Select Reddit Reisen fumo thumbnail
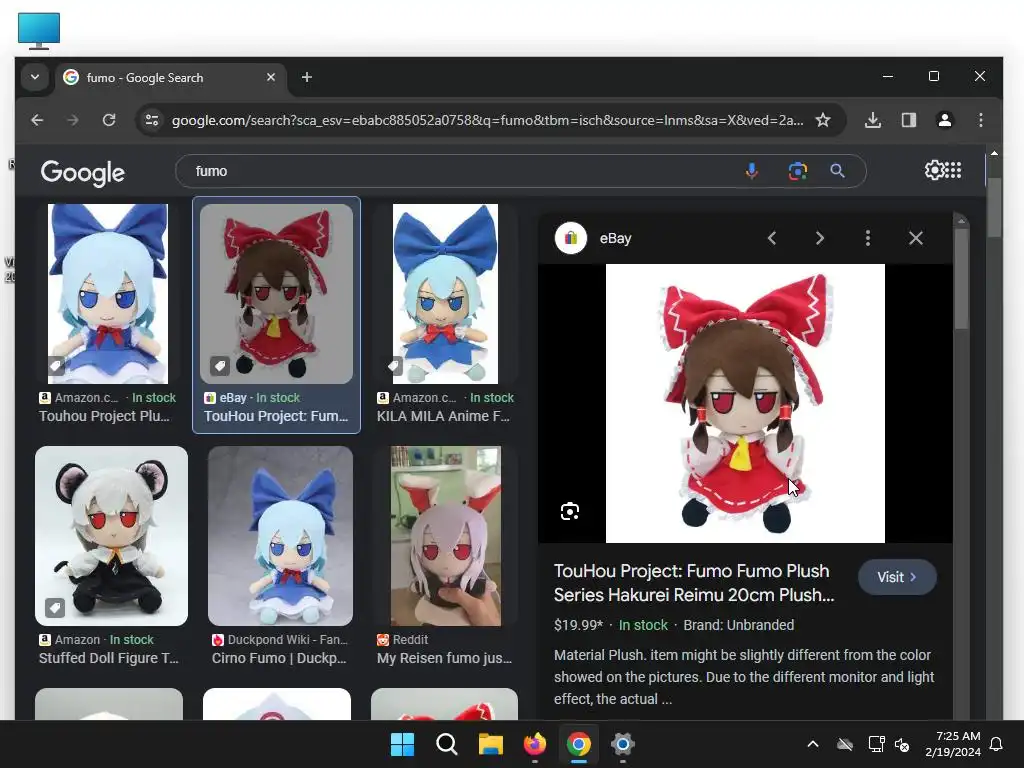The width and height of the screenshot is (1024, 768). coord(445,536)
